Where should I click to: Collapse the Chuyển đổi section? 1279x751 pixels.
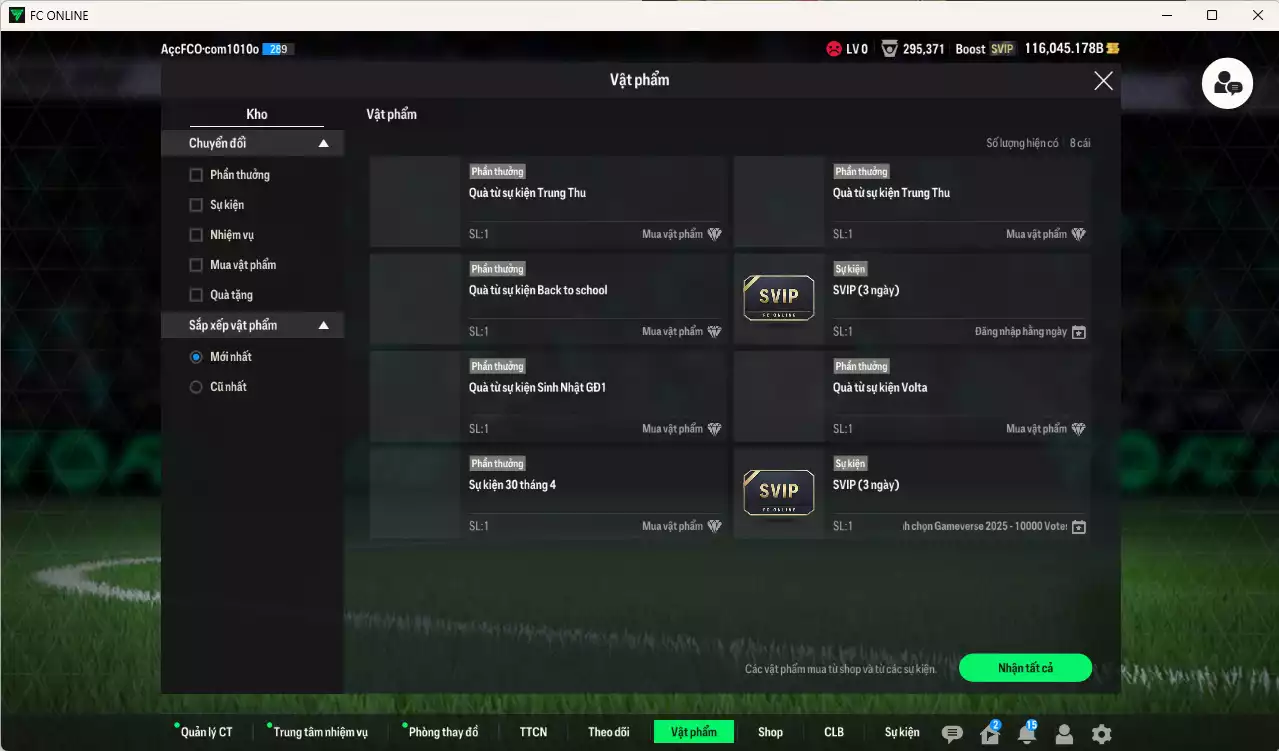point(323,144)
